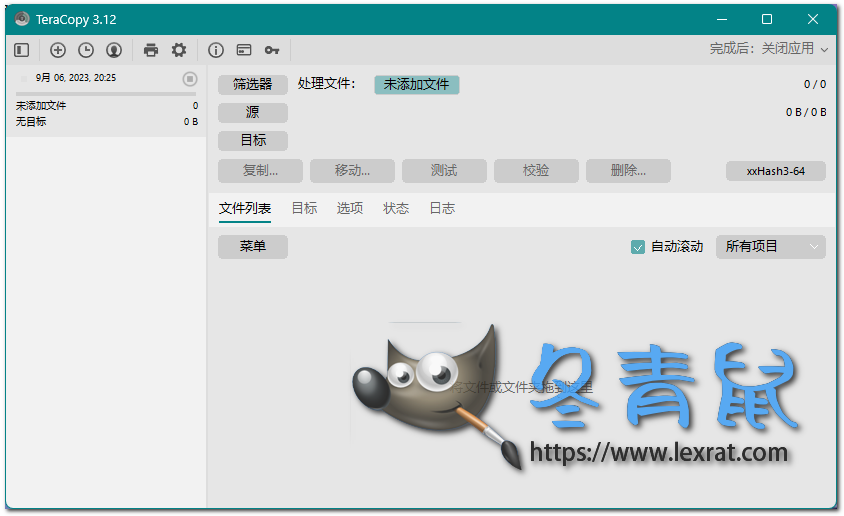The height and width of the screenshot is (516, 844).
Task: Click the card payment icon
Action: coord(244,50)
